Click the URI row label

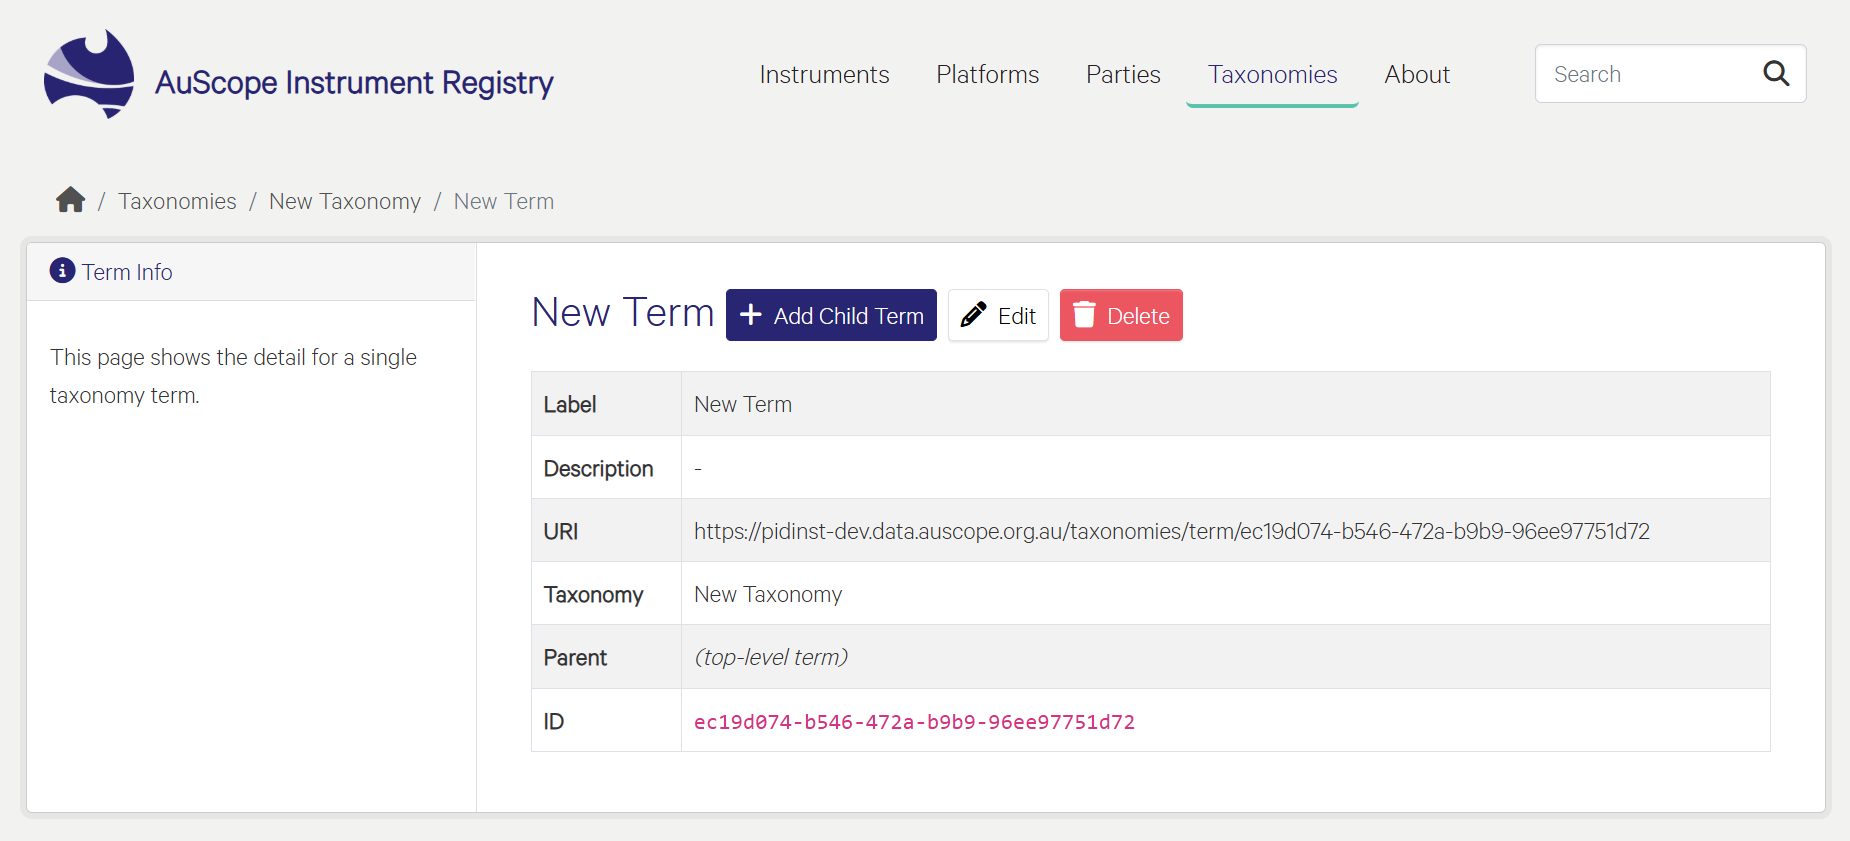(561, 531)
